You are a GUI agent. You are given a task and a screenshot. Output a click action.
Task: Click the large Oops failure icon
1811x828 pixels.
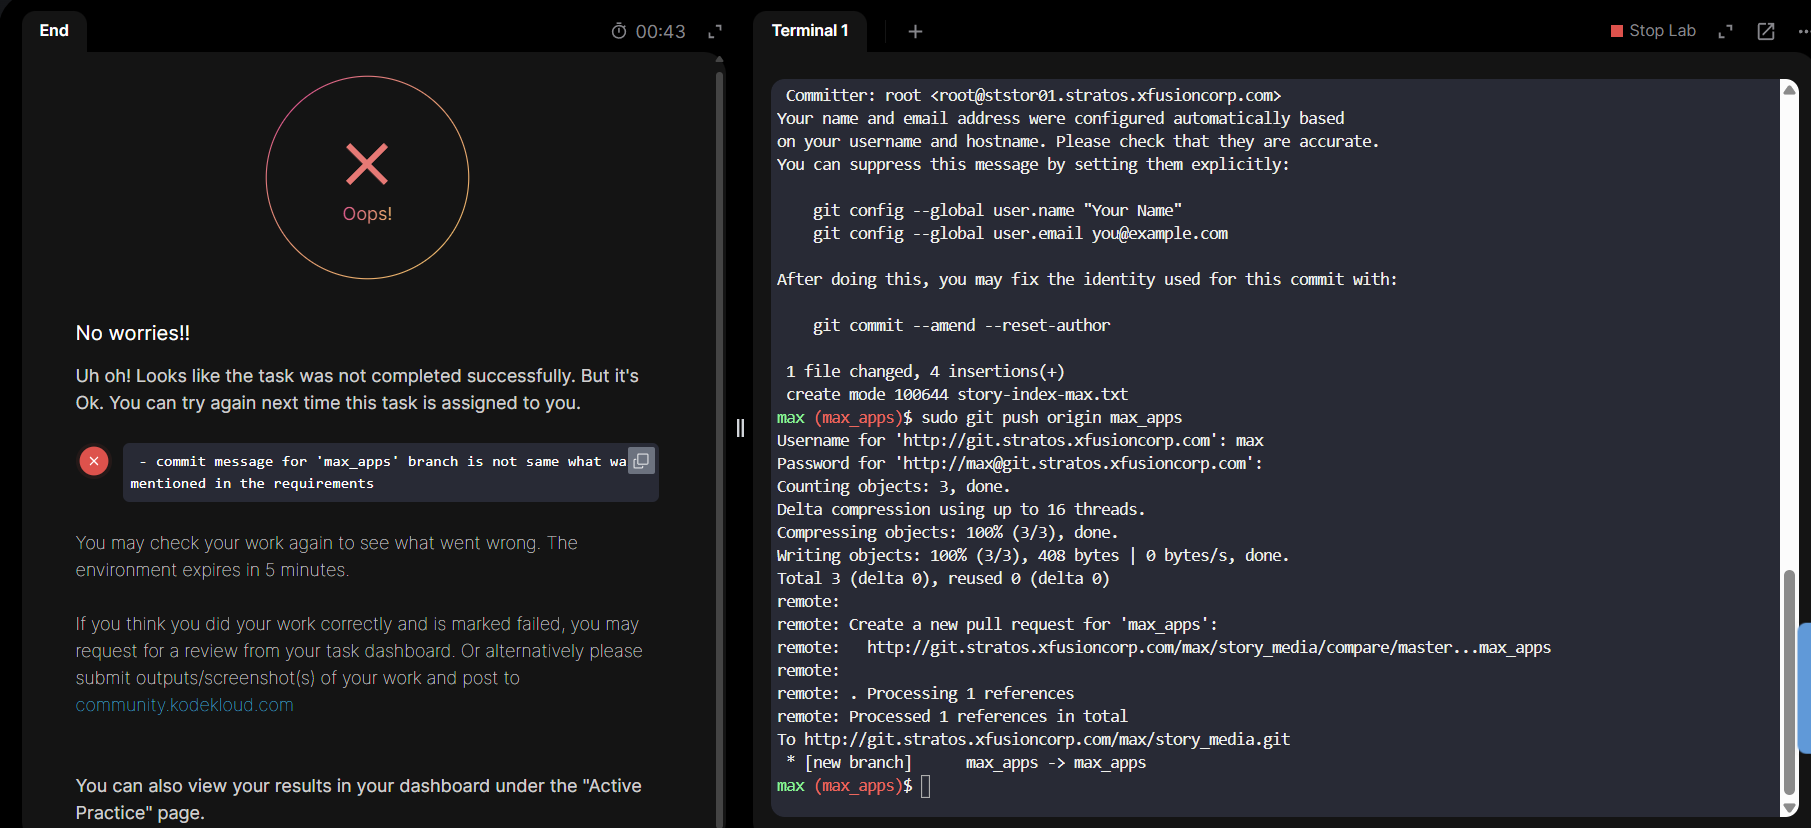coord(367,177)
